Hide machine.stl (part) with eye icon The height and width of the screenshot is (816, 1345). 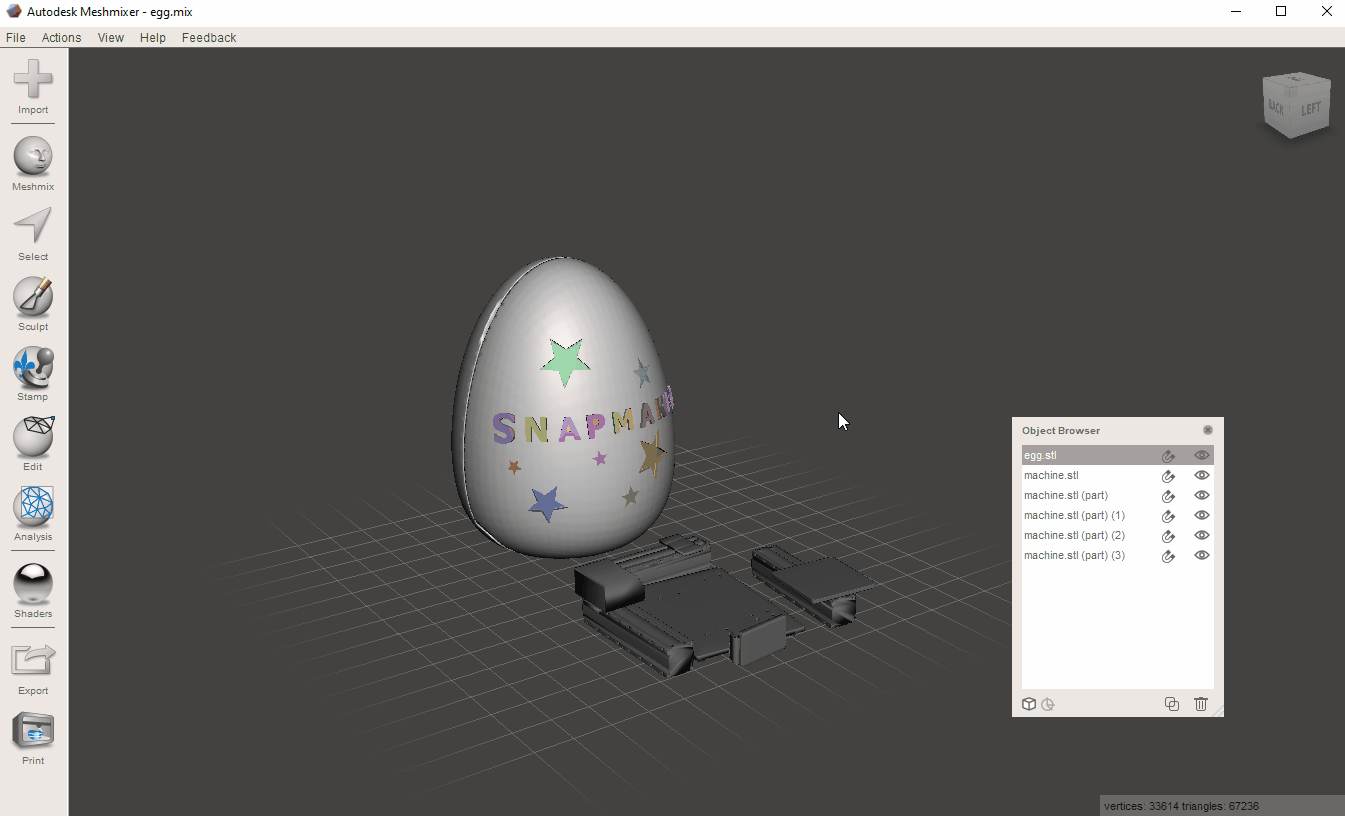tap(1202, 496)
